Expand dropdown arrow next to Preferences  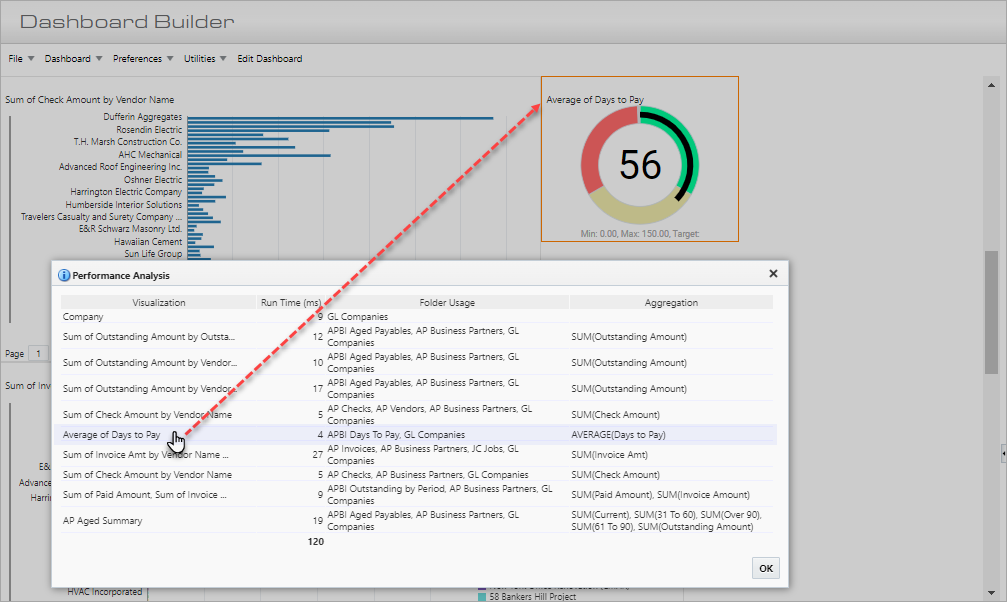(x=170, y=58)
